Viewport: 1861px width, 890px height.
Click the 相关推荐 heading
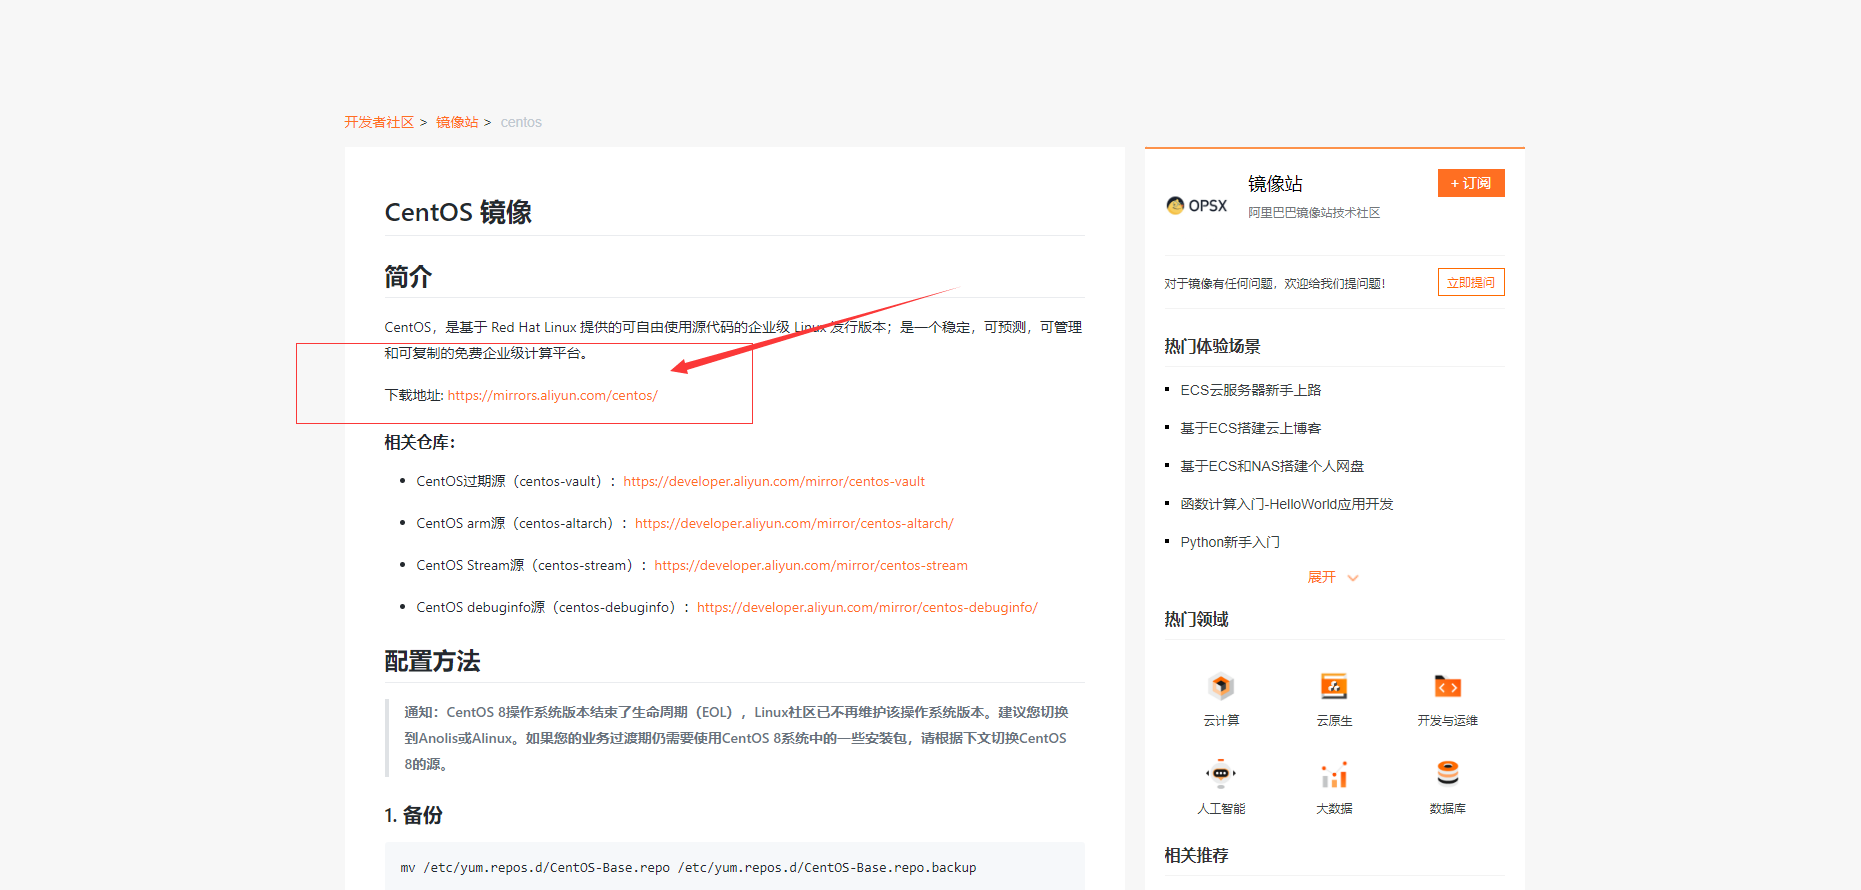click(x=1196, y=855)
